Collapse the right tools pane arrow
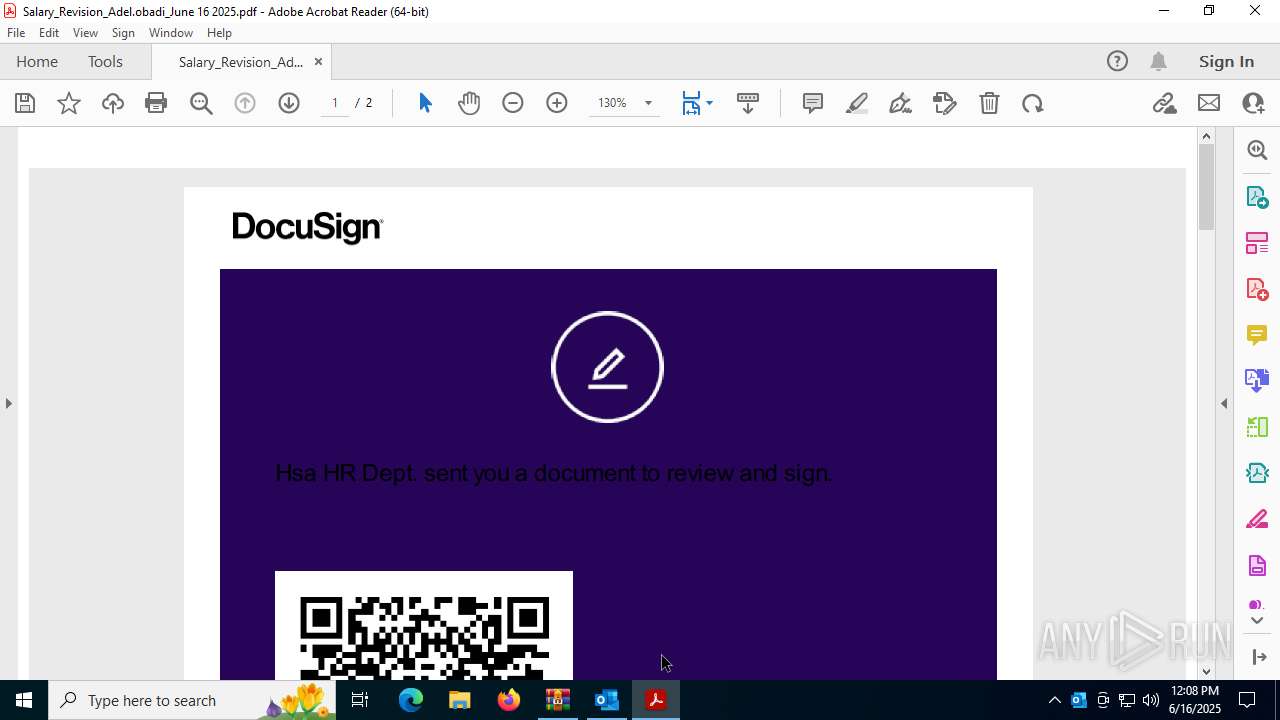Screen dimensions: 1280x720 (1224, 404)
